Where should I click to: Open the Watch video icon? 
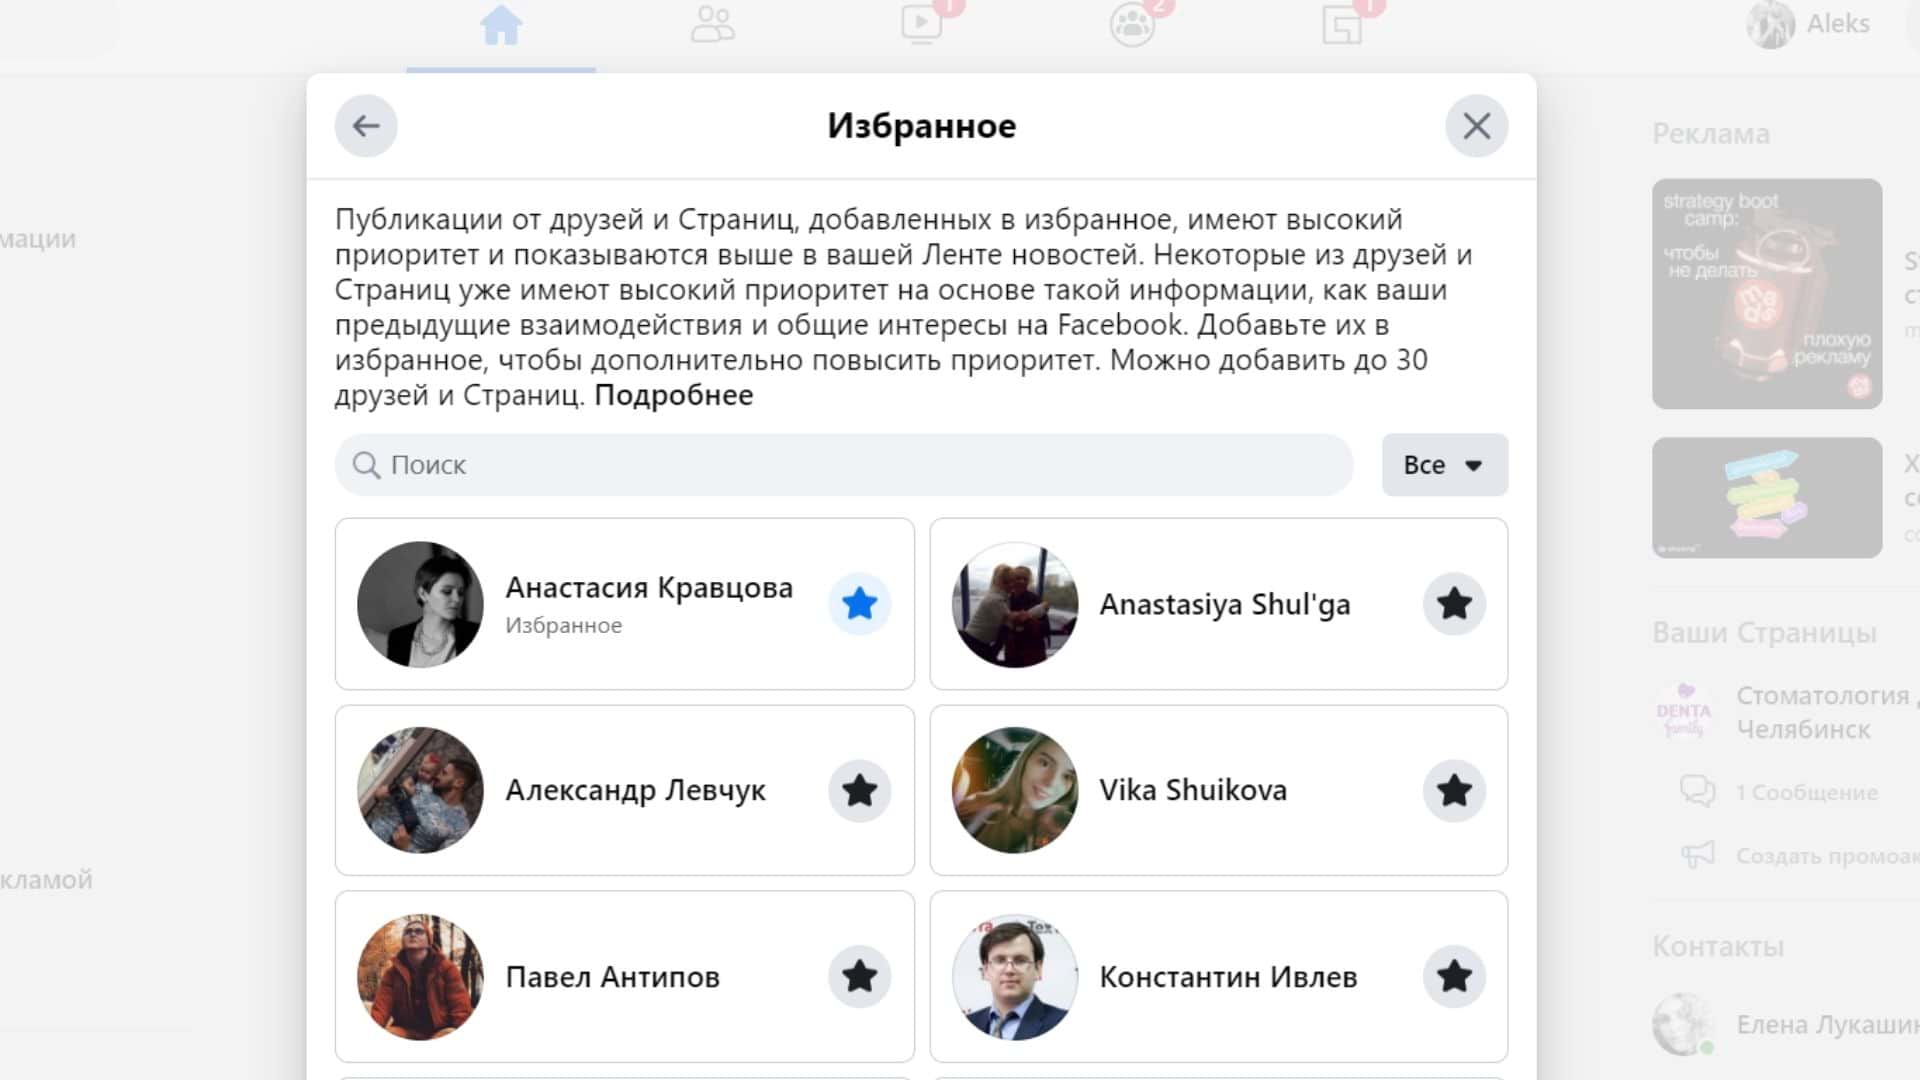(x=922, y=25)
